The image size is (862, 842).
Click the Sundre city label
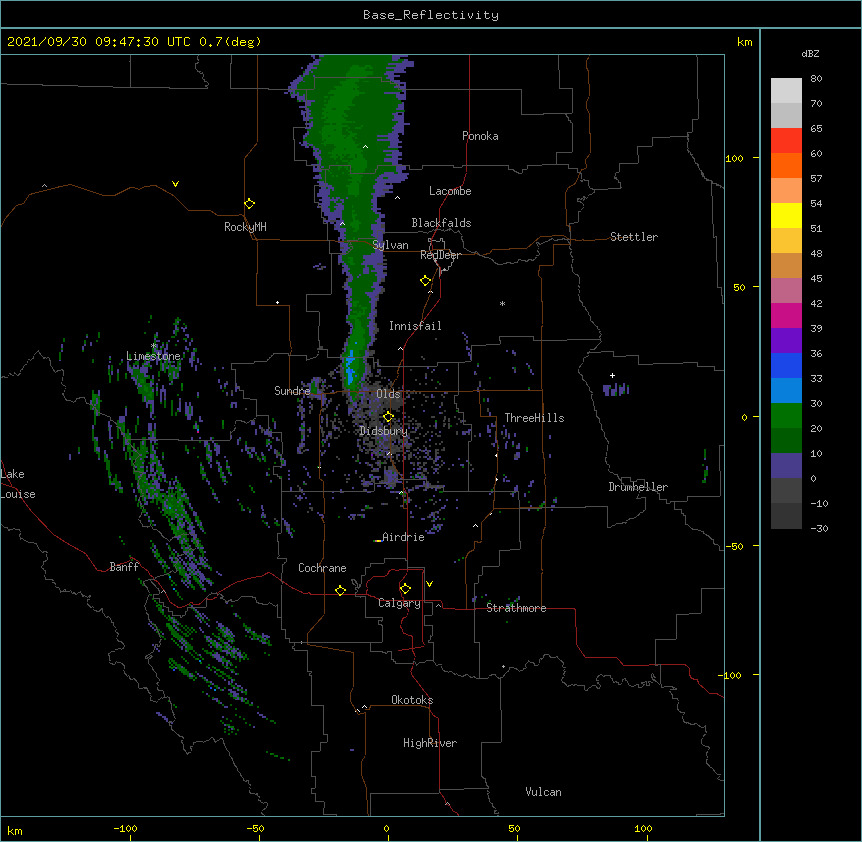(x=292, y=391)
